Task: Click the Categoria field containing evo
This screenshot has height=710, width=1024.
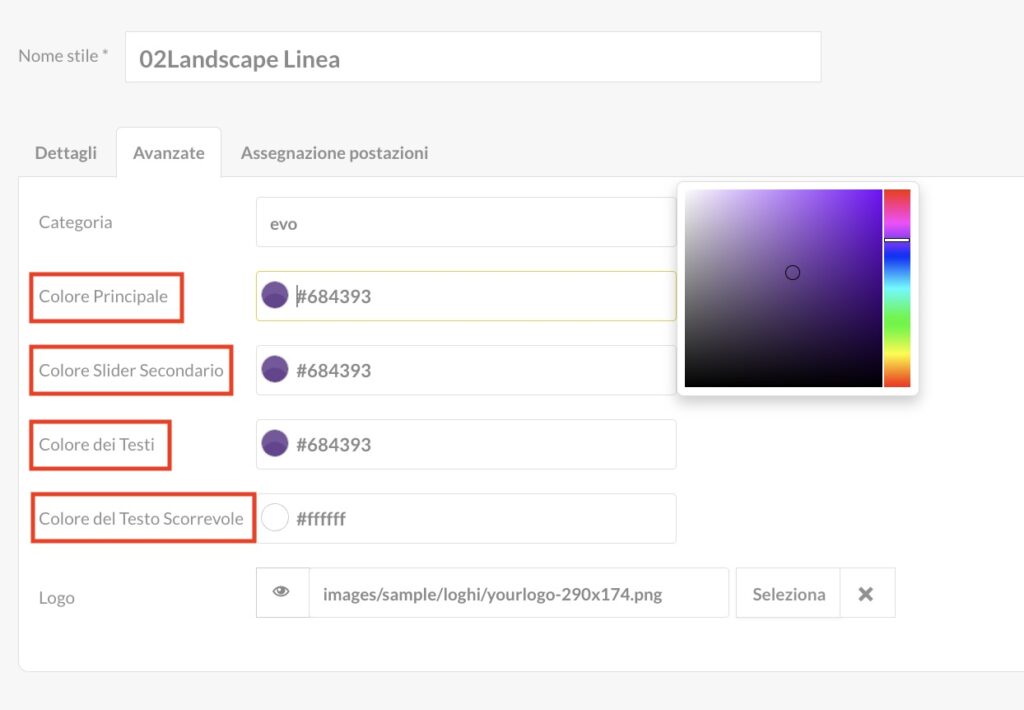Action: pyautogui.click(x=466, y=223)
